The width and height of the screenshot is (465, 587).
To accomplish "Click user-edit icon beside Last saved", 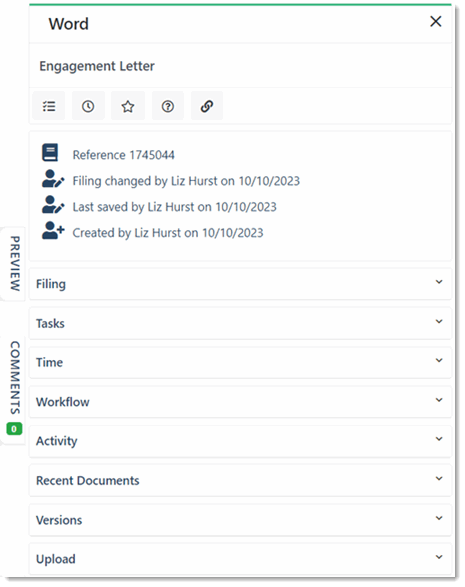I will click(53, 204).
